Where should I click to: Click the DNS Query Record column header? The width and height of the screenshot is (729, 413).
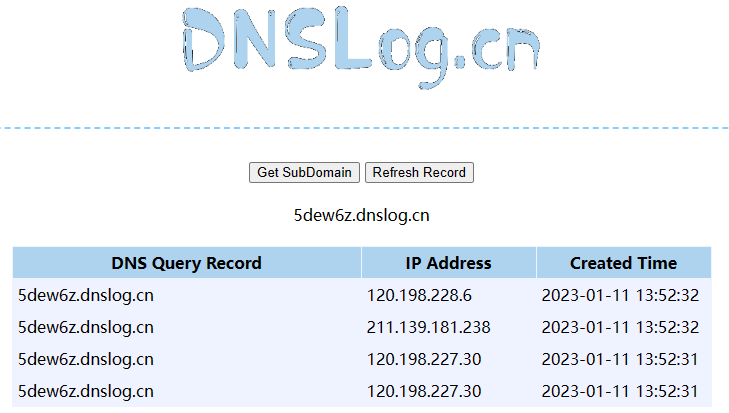186,263
